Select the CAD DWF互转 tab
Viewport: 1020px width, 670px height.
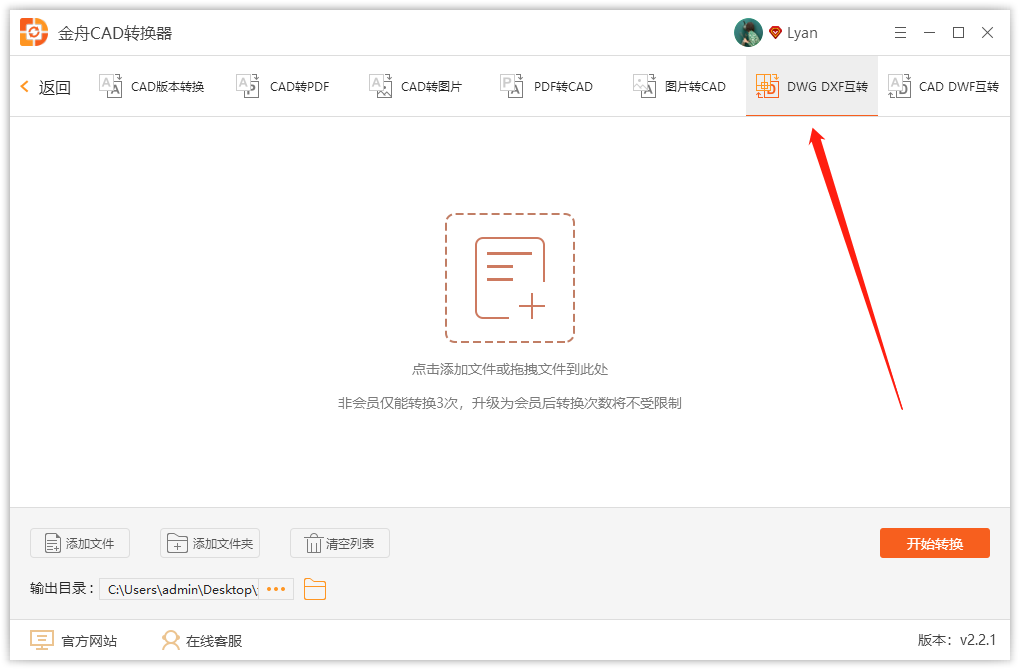[x=944, y=87]
